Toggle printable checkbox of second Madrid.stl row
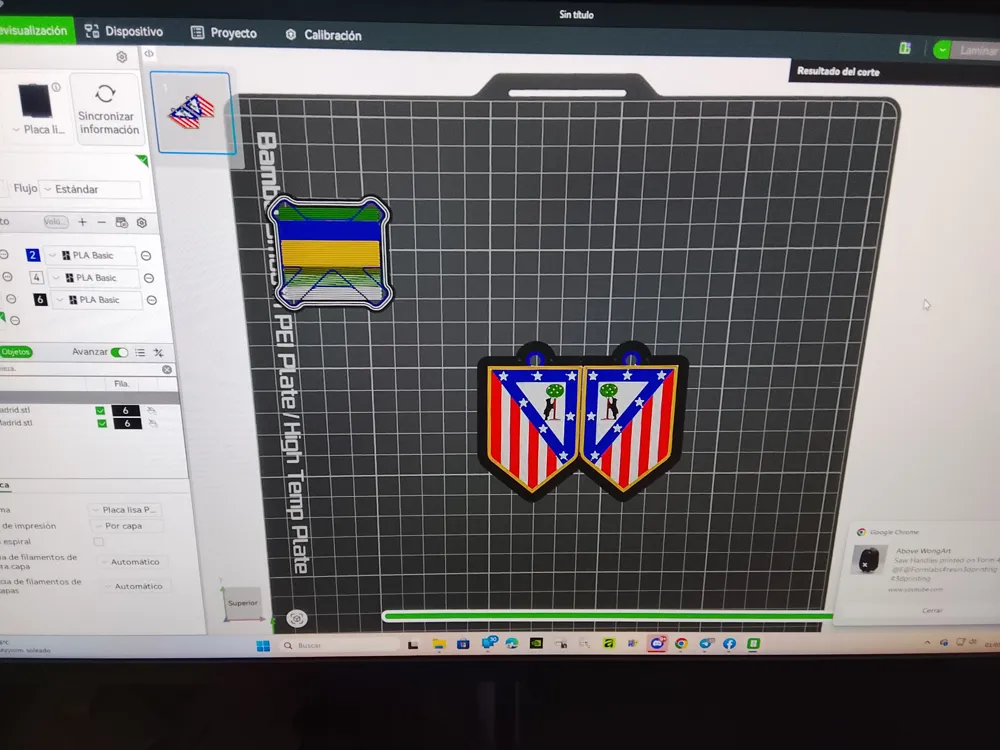 101,423
